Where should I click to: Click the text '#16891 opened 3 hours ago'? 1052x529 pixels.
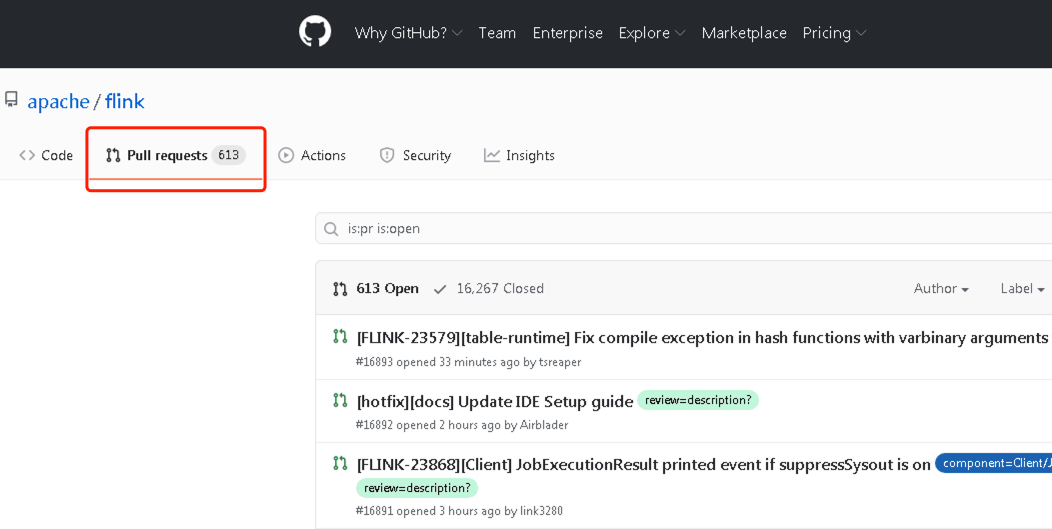[x=428, y=512]
